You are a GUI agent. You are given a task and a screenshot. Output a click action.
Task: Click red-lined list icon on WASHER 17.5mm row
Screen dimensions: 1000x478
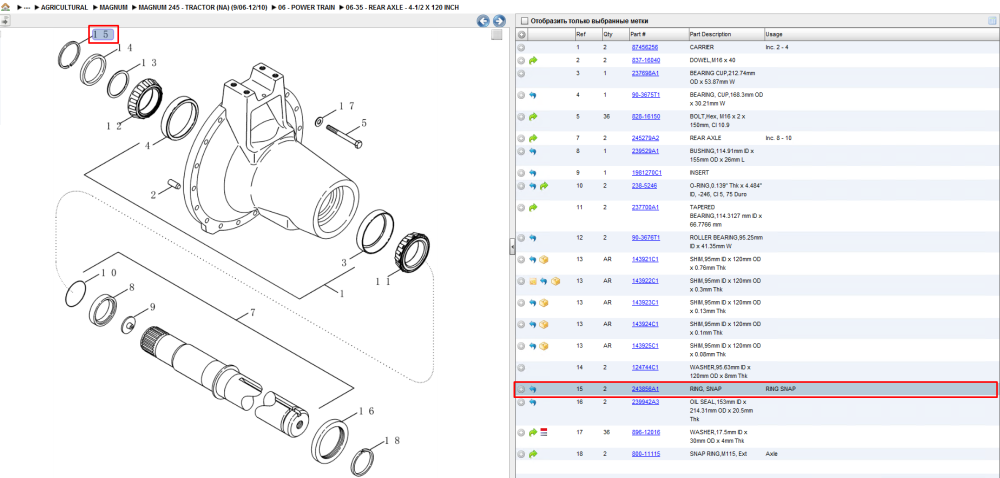tap(544, 432)
